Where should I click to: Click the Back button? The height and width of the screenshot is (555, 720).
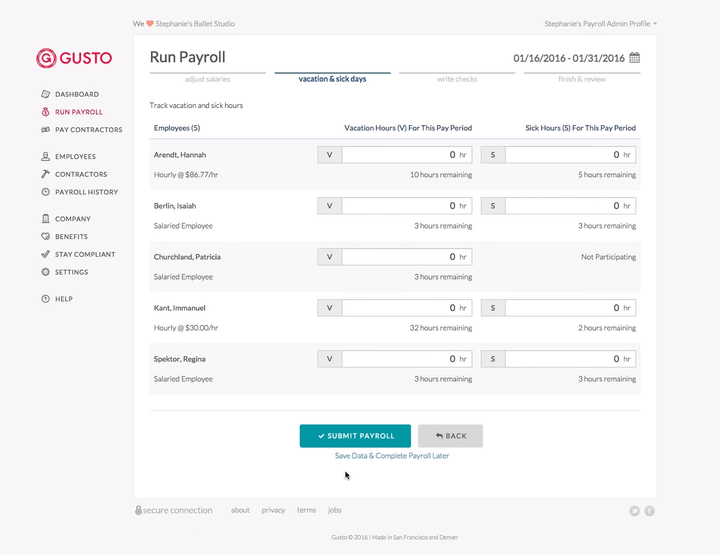450,436
